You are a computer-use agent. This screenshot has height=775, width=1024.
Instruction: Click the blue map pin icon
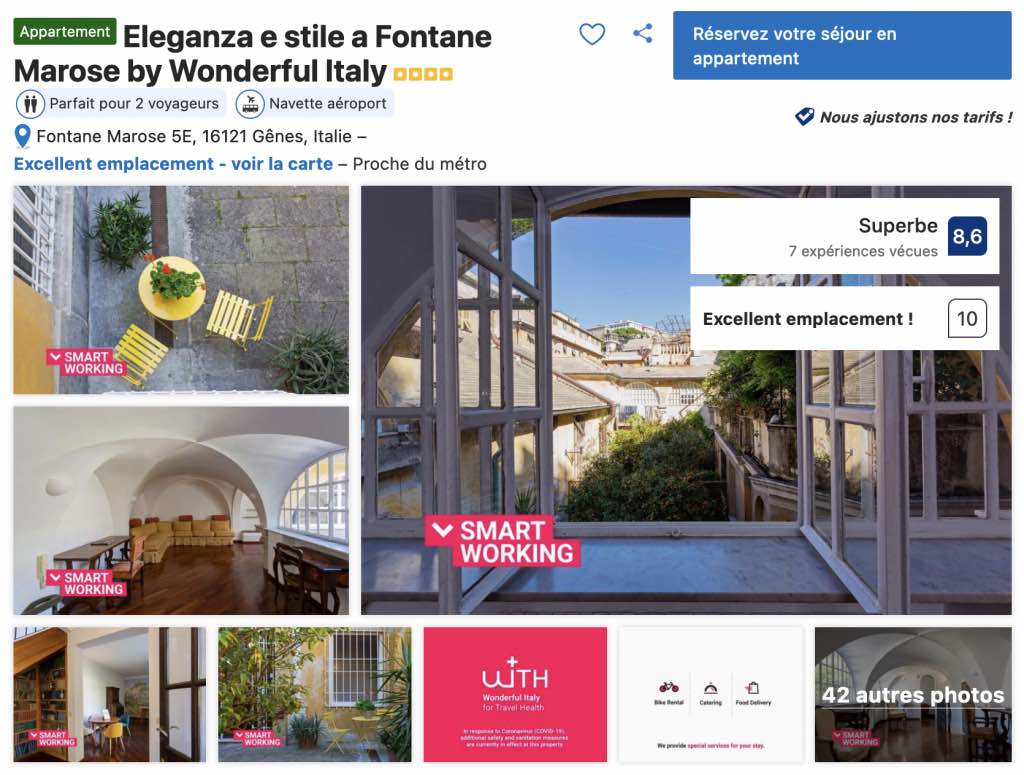[x=22, y=136]
